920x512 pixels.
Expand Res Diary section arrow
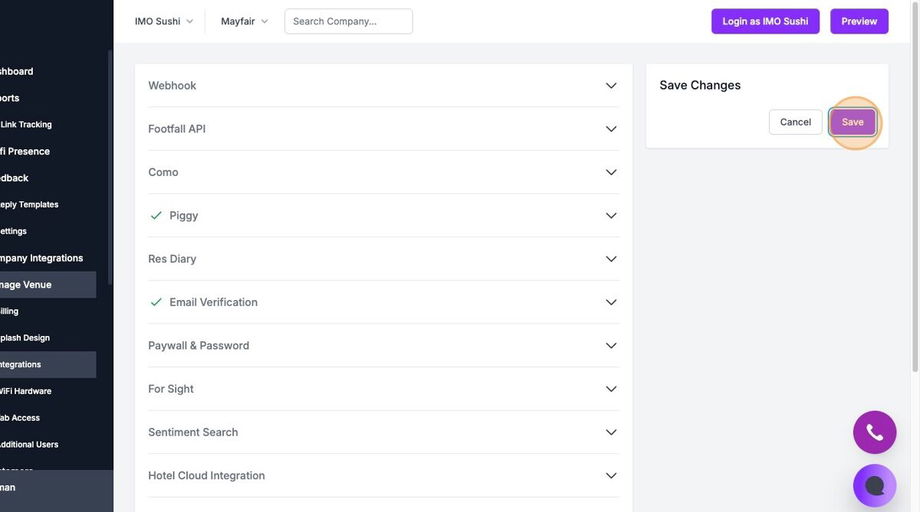611,259
